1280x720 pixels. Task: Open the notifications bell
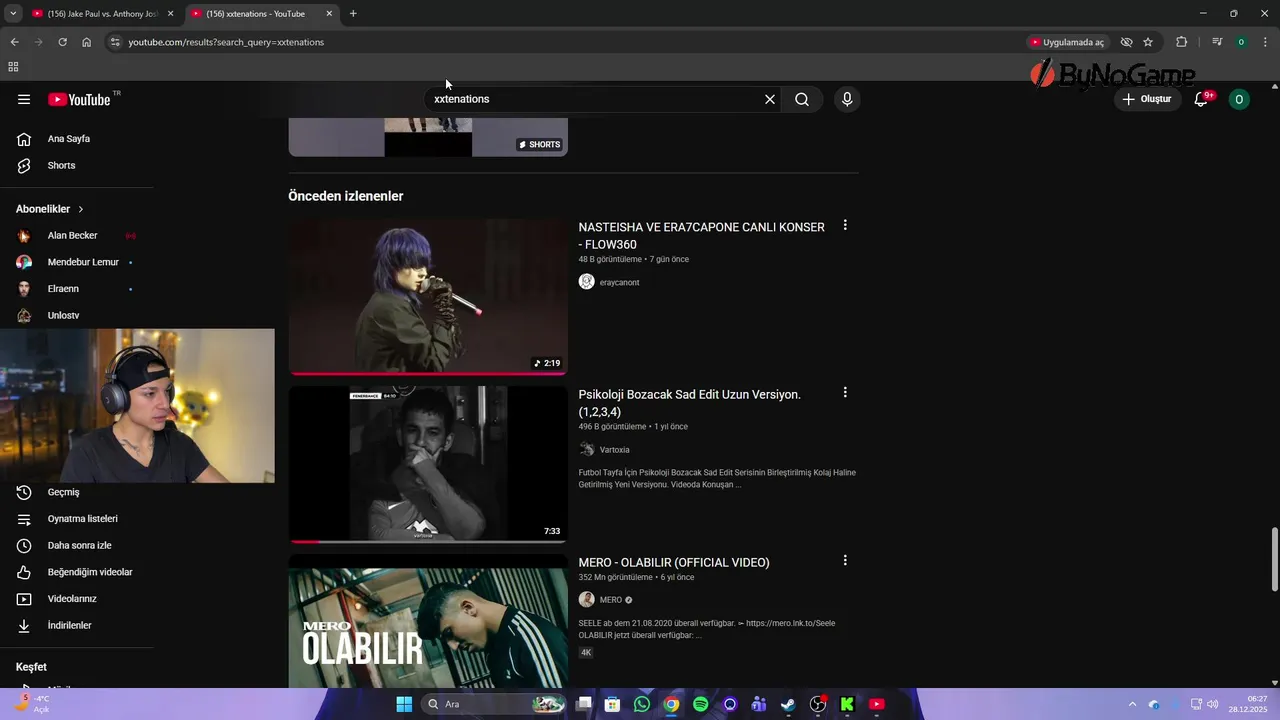[1202, 99]
